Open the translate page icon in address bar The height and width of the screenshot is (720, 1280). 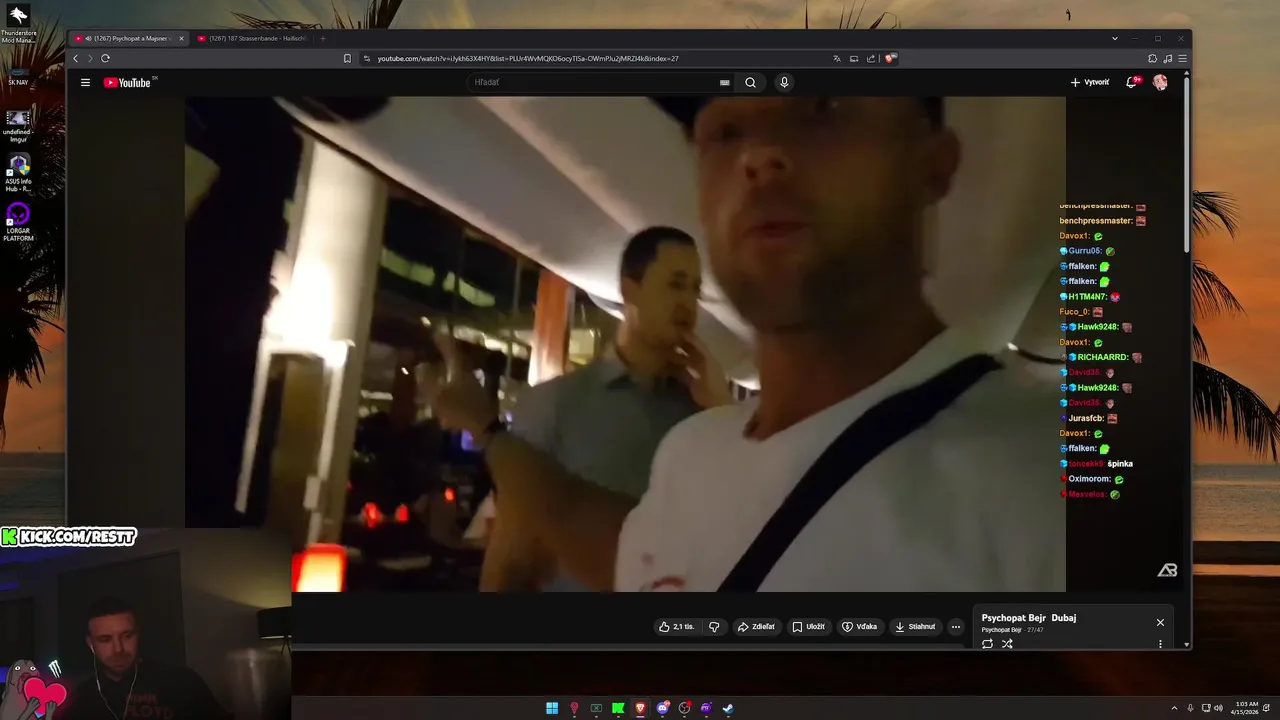[837, 58]
